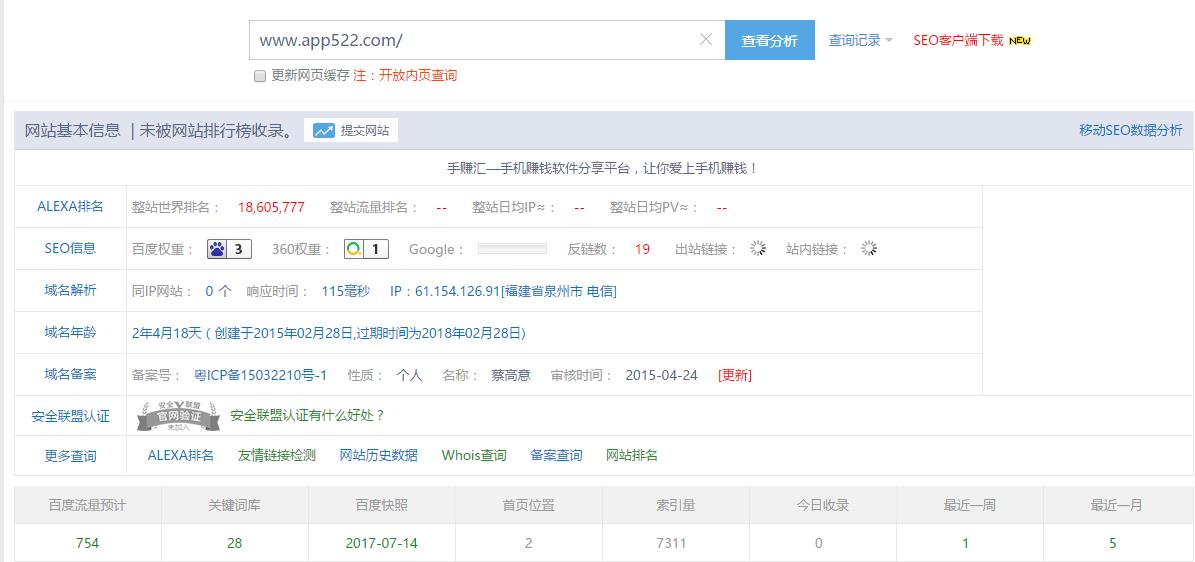Click the internal links loading spinner

coord(869,249)
